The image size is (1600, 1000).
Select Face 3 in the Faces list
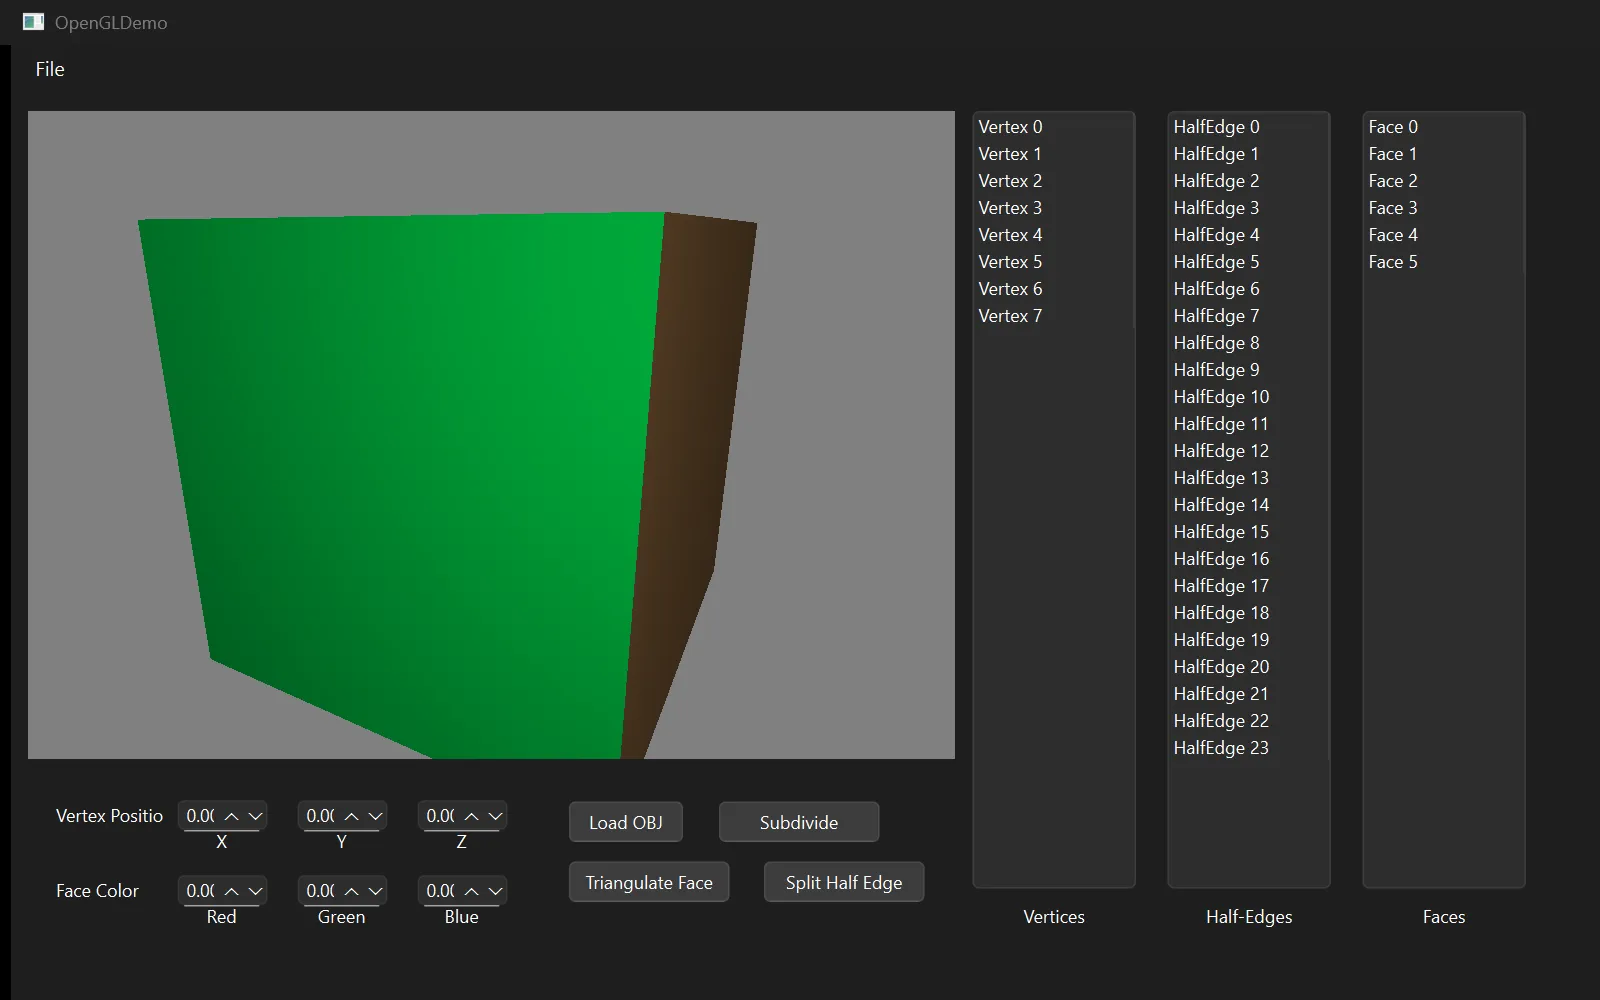point(1443,208)
